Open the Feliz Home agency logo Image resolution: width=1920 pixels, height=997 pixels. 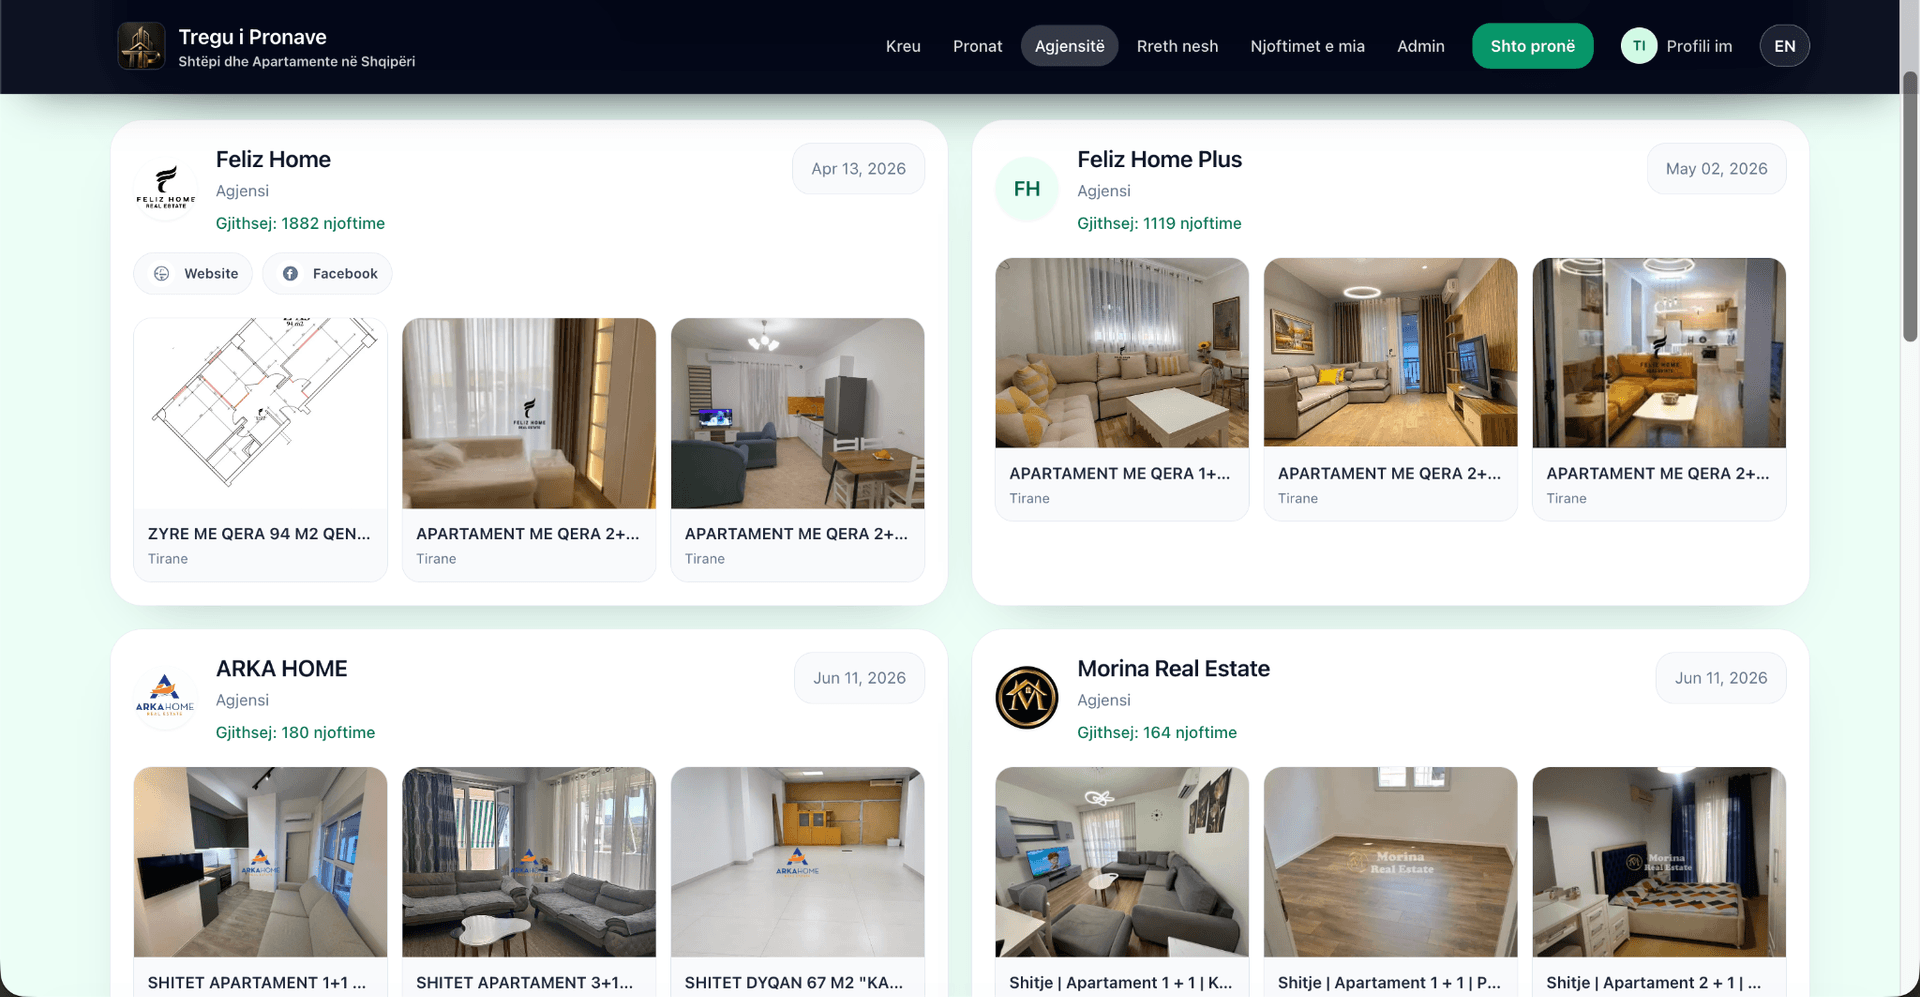[x=165, y=188]
